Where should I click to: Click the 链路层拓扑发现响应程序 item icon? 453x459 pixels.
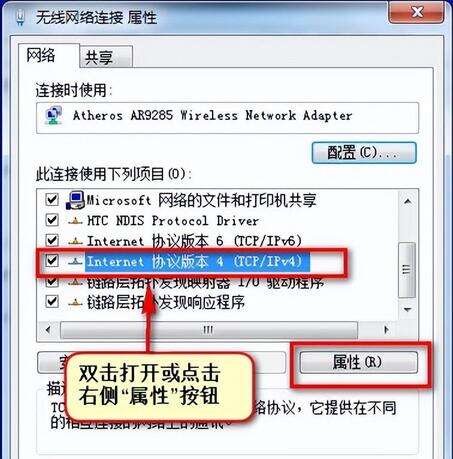tap(75, 302)
